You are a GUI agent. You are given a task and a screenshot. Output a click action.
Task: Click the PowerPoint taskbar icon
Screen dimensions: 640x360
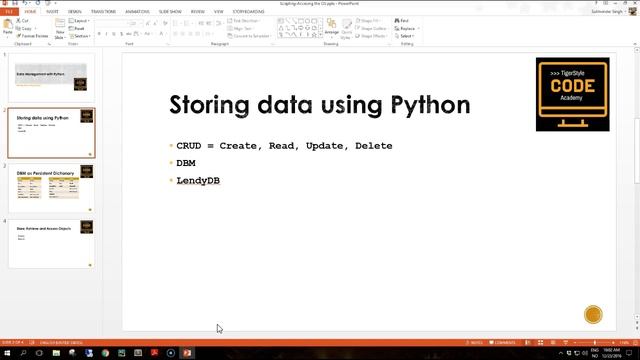[187, 353]
